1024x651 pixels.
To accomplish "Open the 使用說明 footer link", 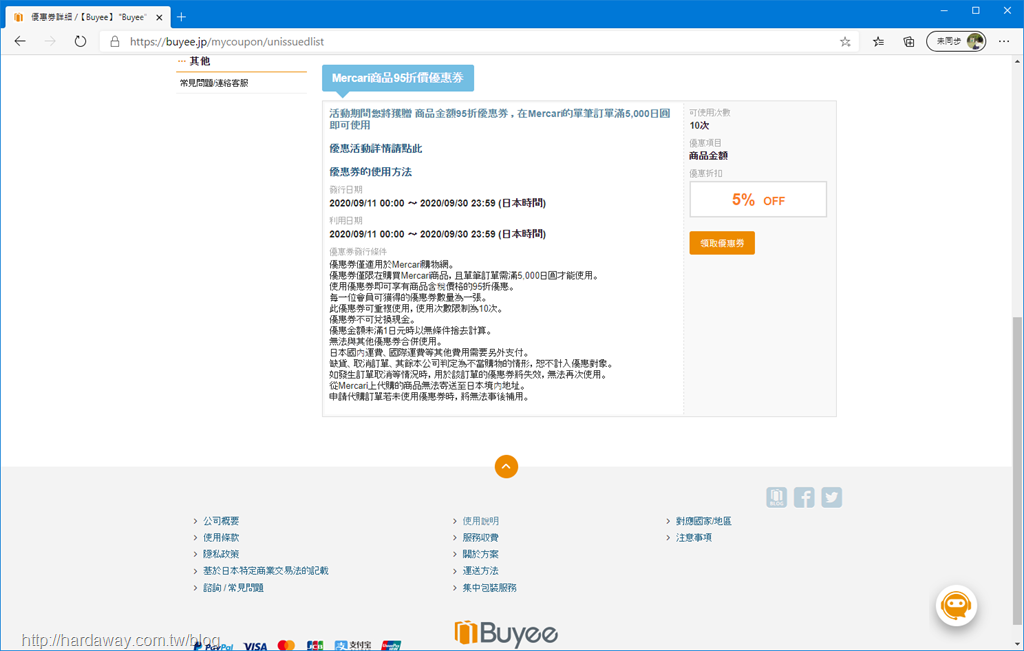I will coord(481,521).
